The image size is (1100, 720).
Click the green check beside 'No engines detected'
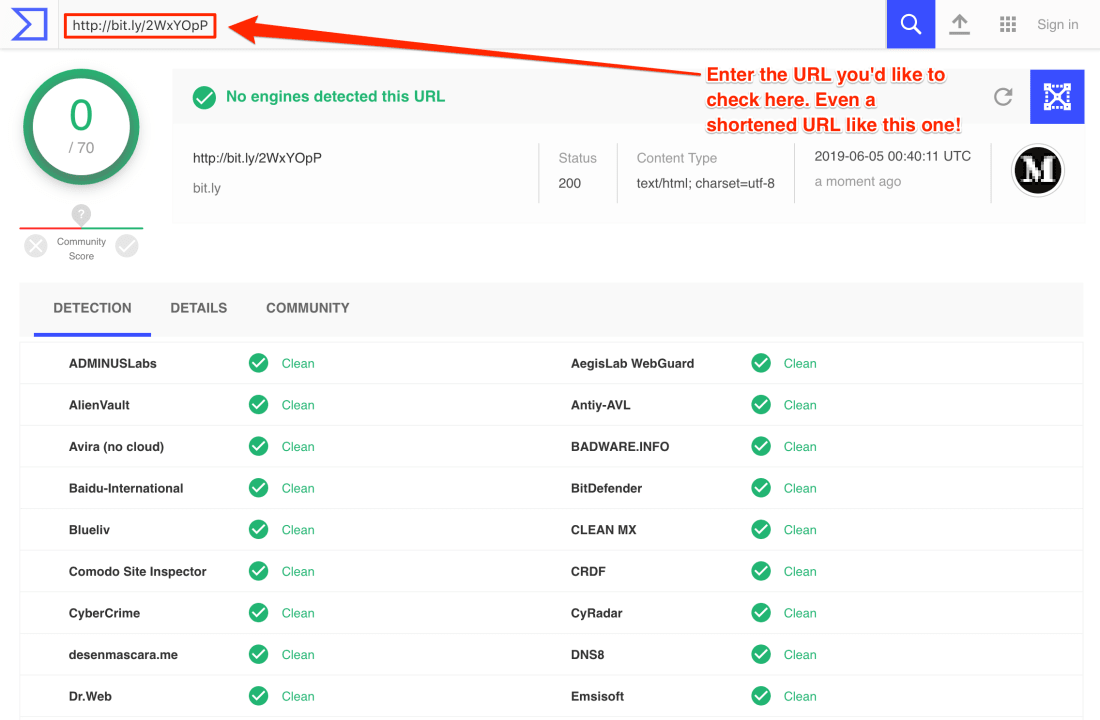pos(204,98)
